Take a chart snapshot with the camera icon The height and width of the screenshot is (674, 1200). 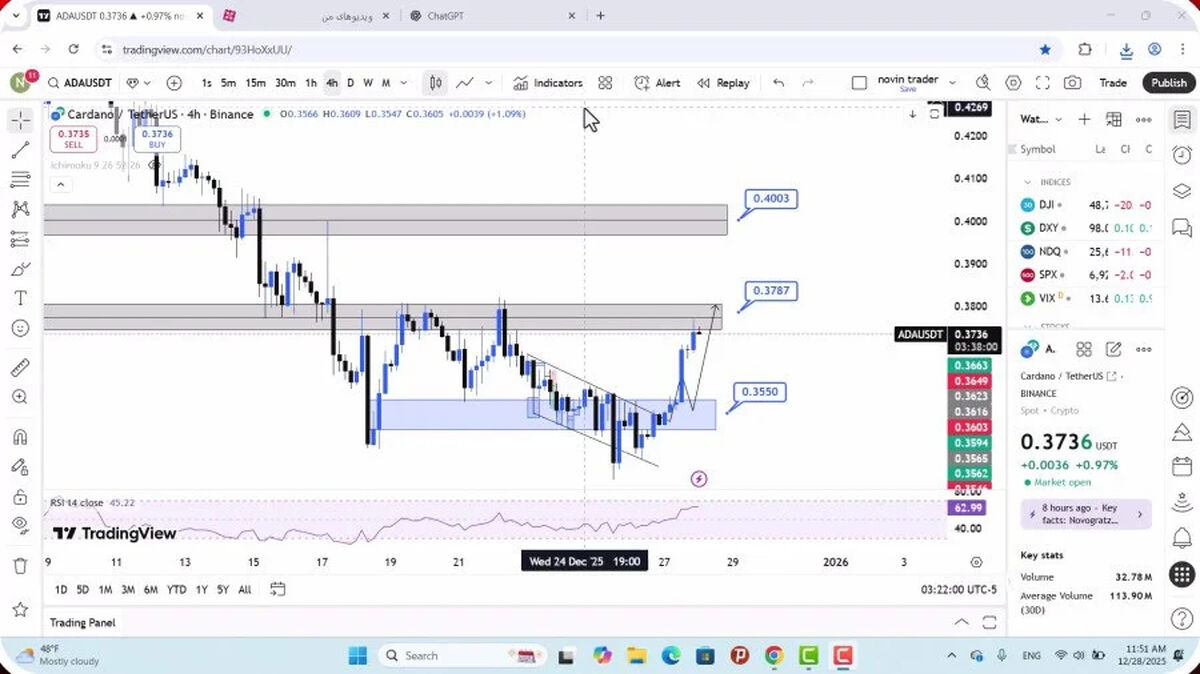[1072, 83]
